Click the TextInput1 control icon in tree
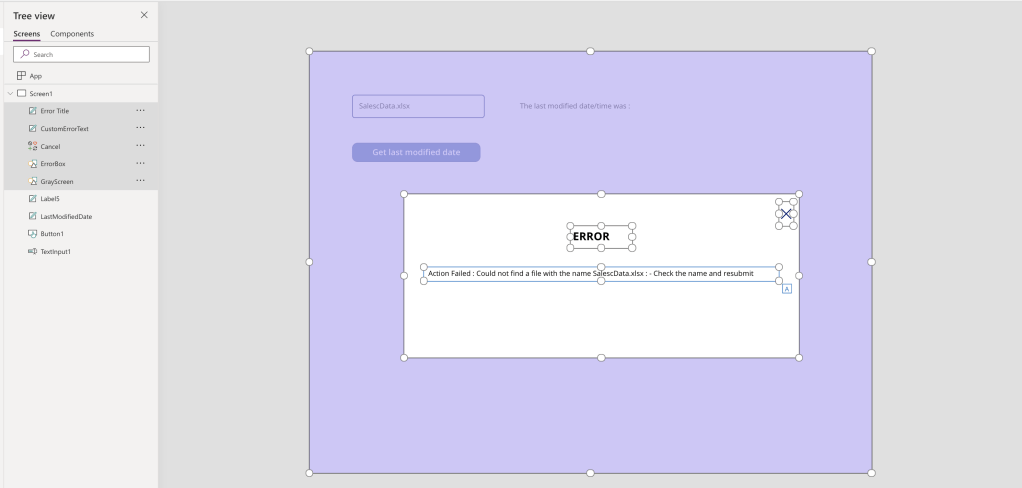Viewport: 1022px width, 488px height. [33, 251]
